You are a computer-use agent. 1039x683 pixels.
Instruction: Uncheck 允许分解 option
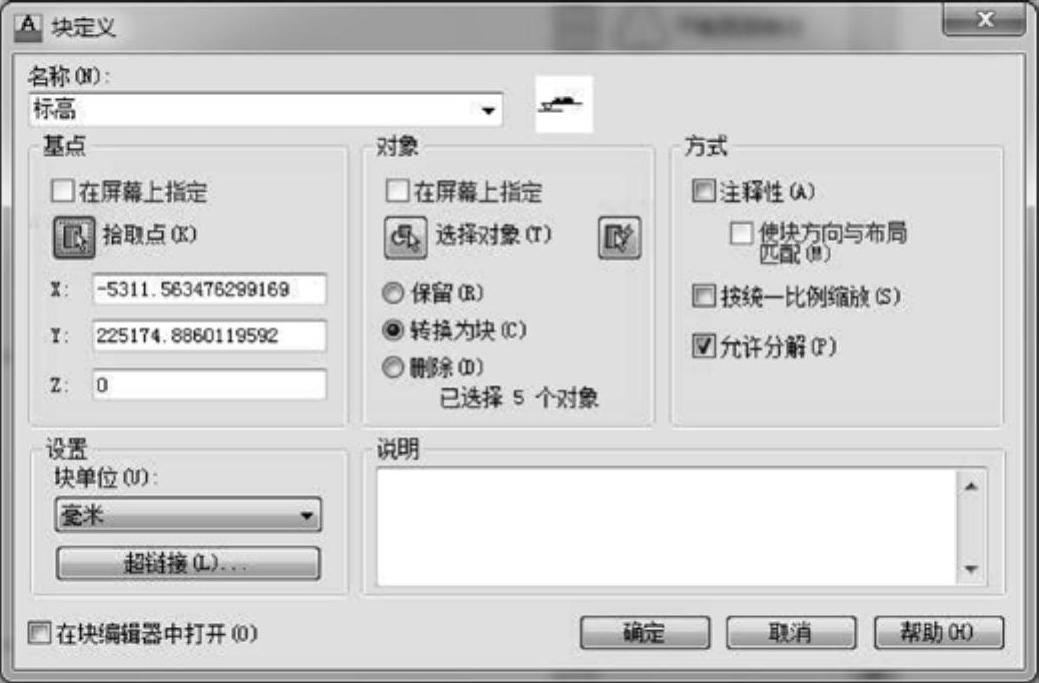click(x=704, y=345)
